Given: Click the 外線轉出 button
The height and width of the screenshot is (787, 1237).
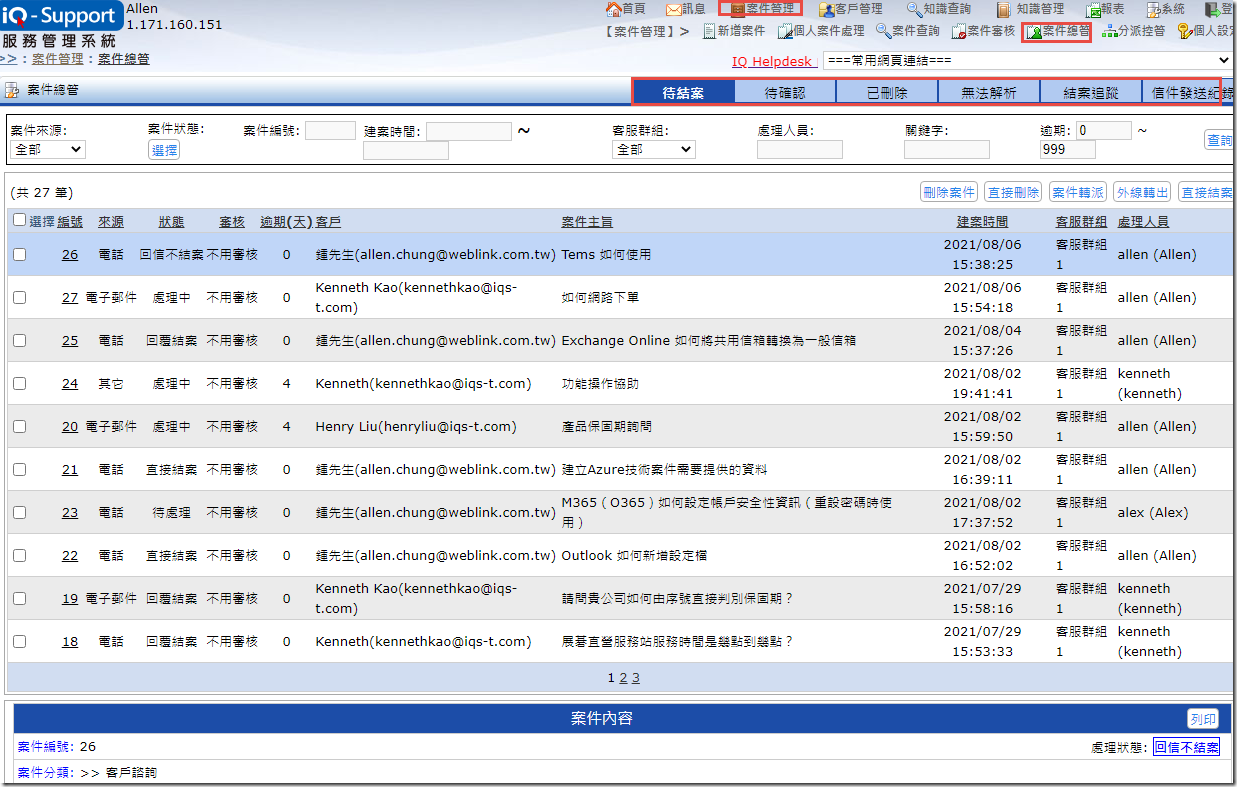Looking at the screenshot, I should pyautogui.click(x=1142, y=192).
